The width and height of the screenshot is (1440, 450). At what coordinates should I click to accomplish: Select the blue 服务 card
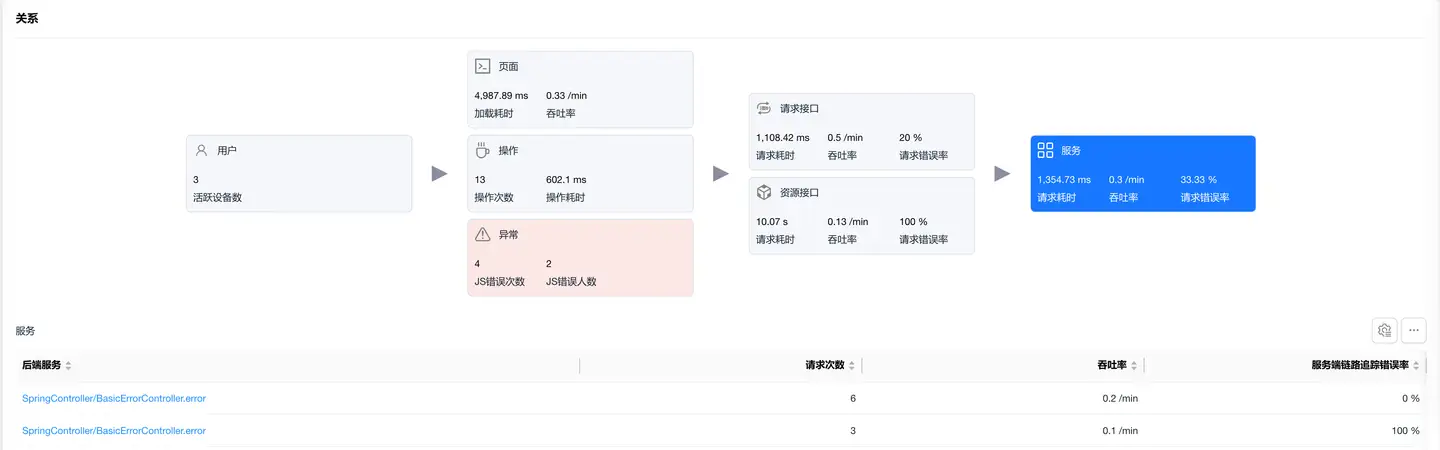pos(1142,174)
